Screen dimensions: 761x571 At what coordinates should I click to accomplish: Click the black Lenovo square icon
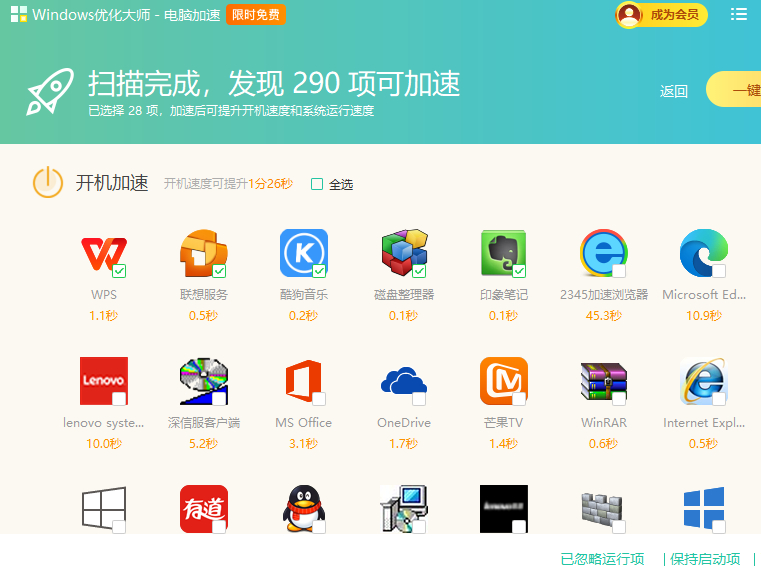tap(504, 508)
